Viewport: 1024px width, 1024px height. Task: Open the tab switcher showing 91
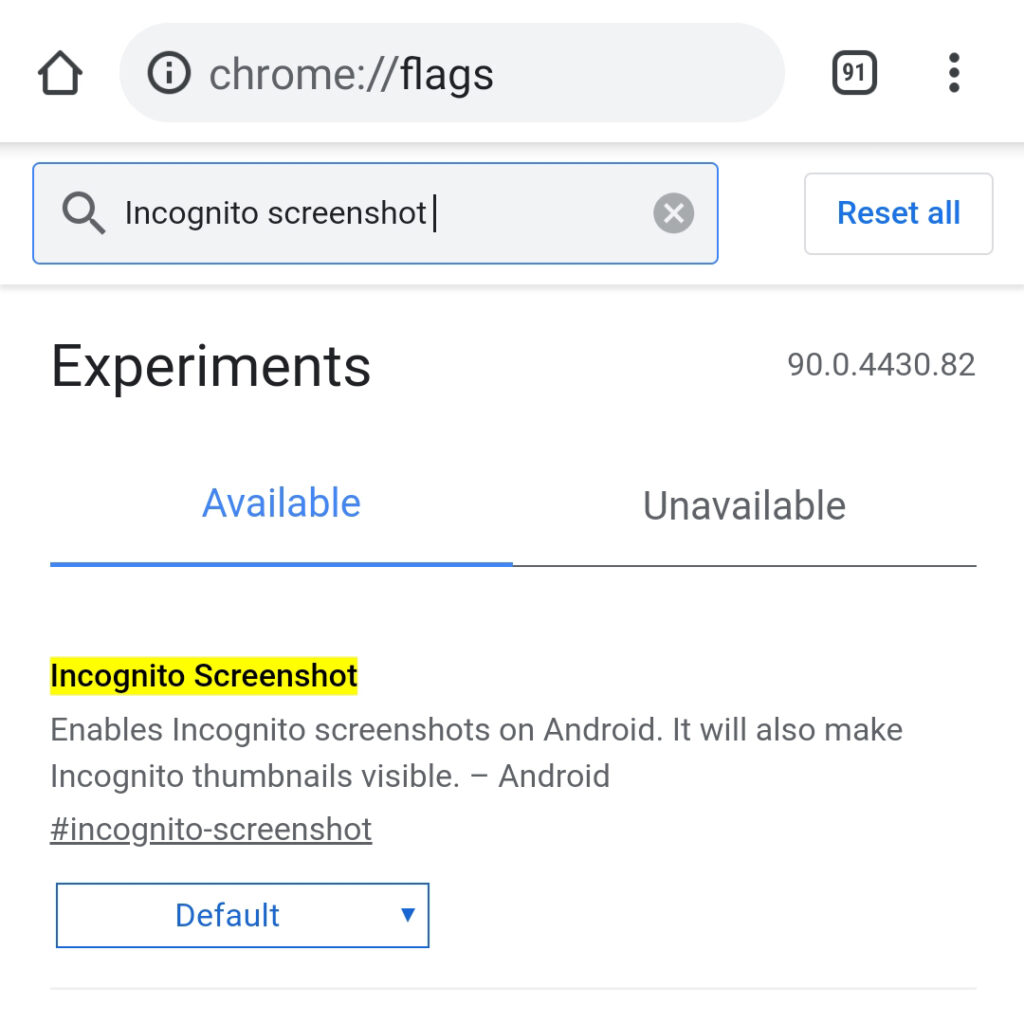(x=854, y=72)
